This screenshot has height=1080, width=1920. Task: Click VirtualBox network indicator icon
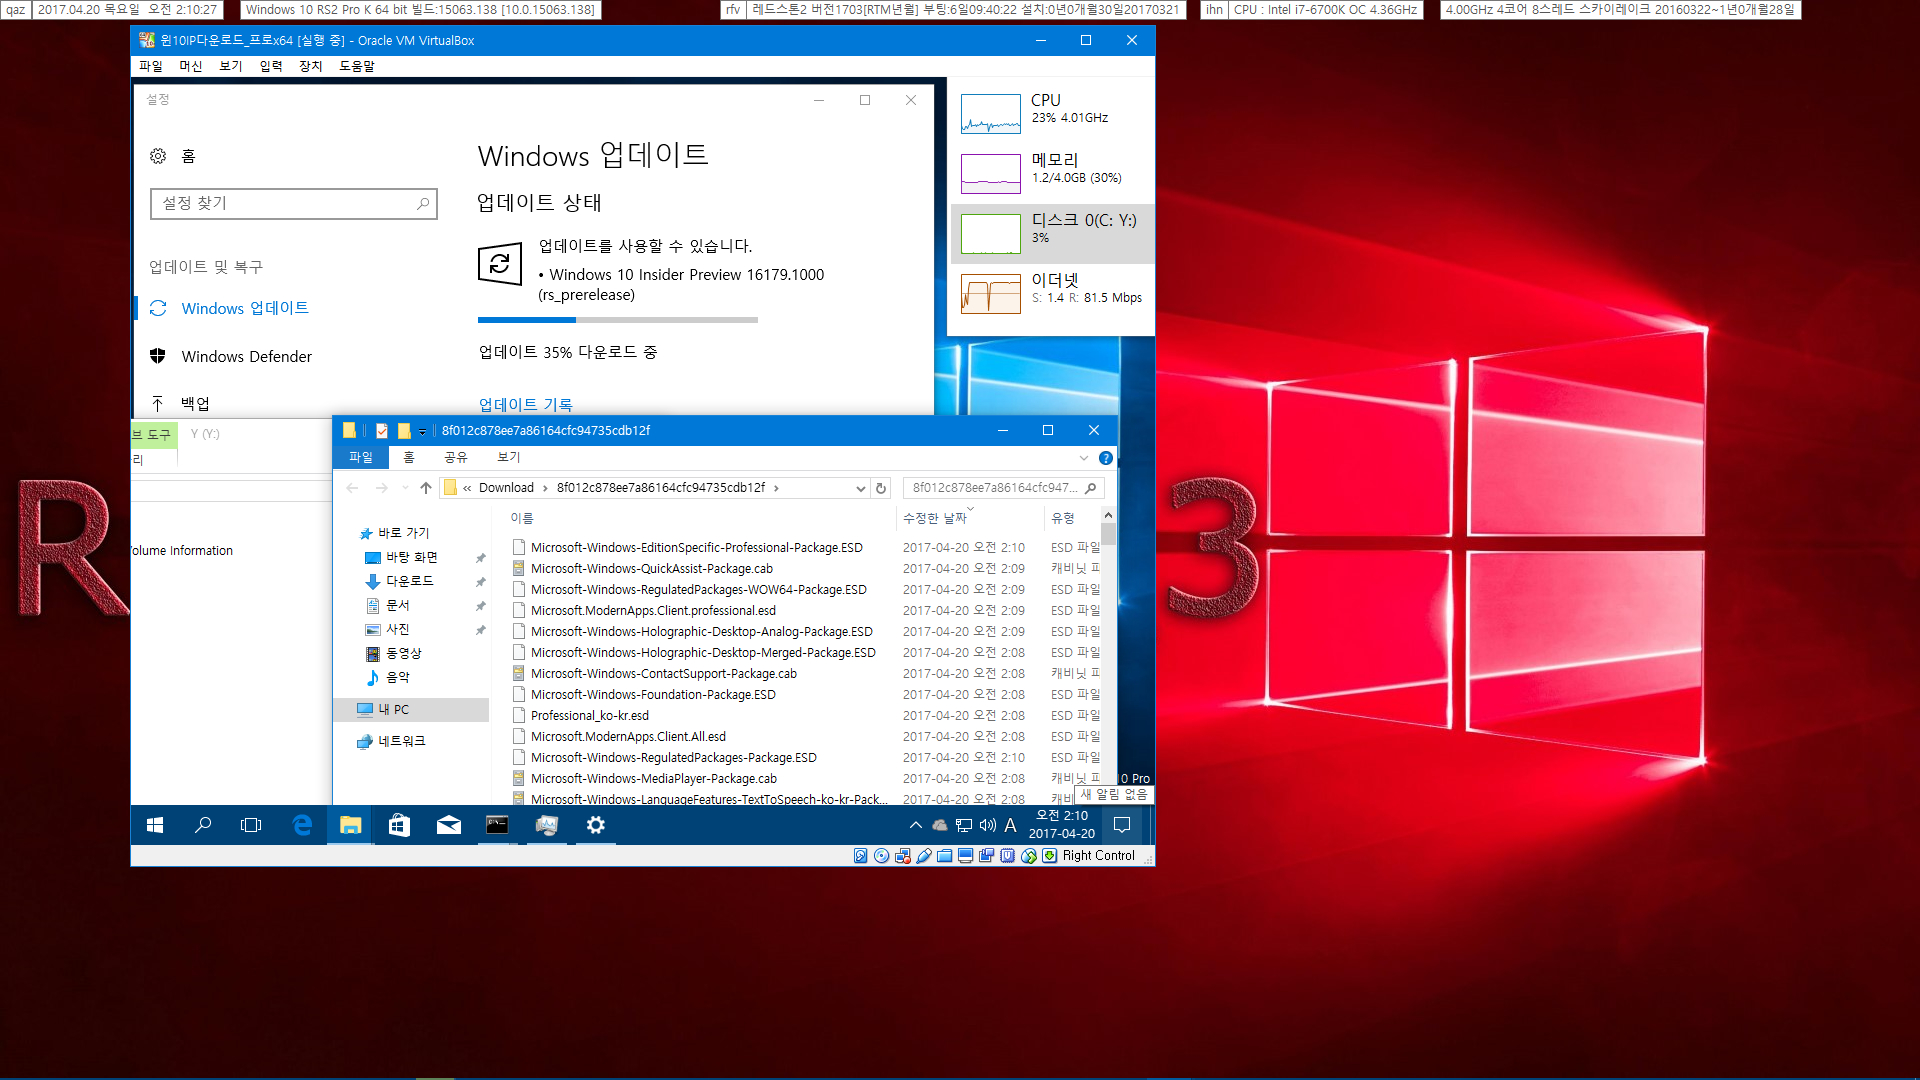click(902, 856)
